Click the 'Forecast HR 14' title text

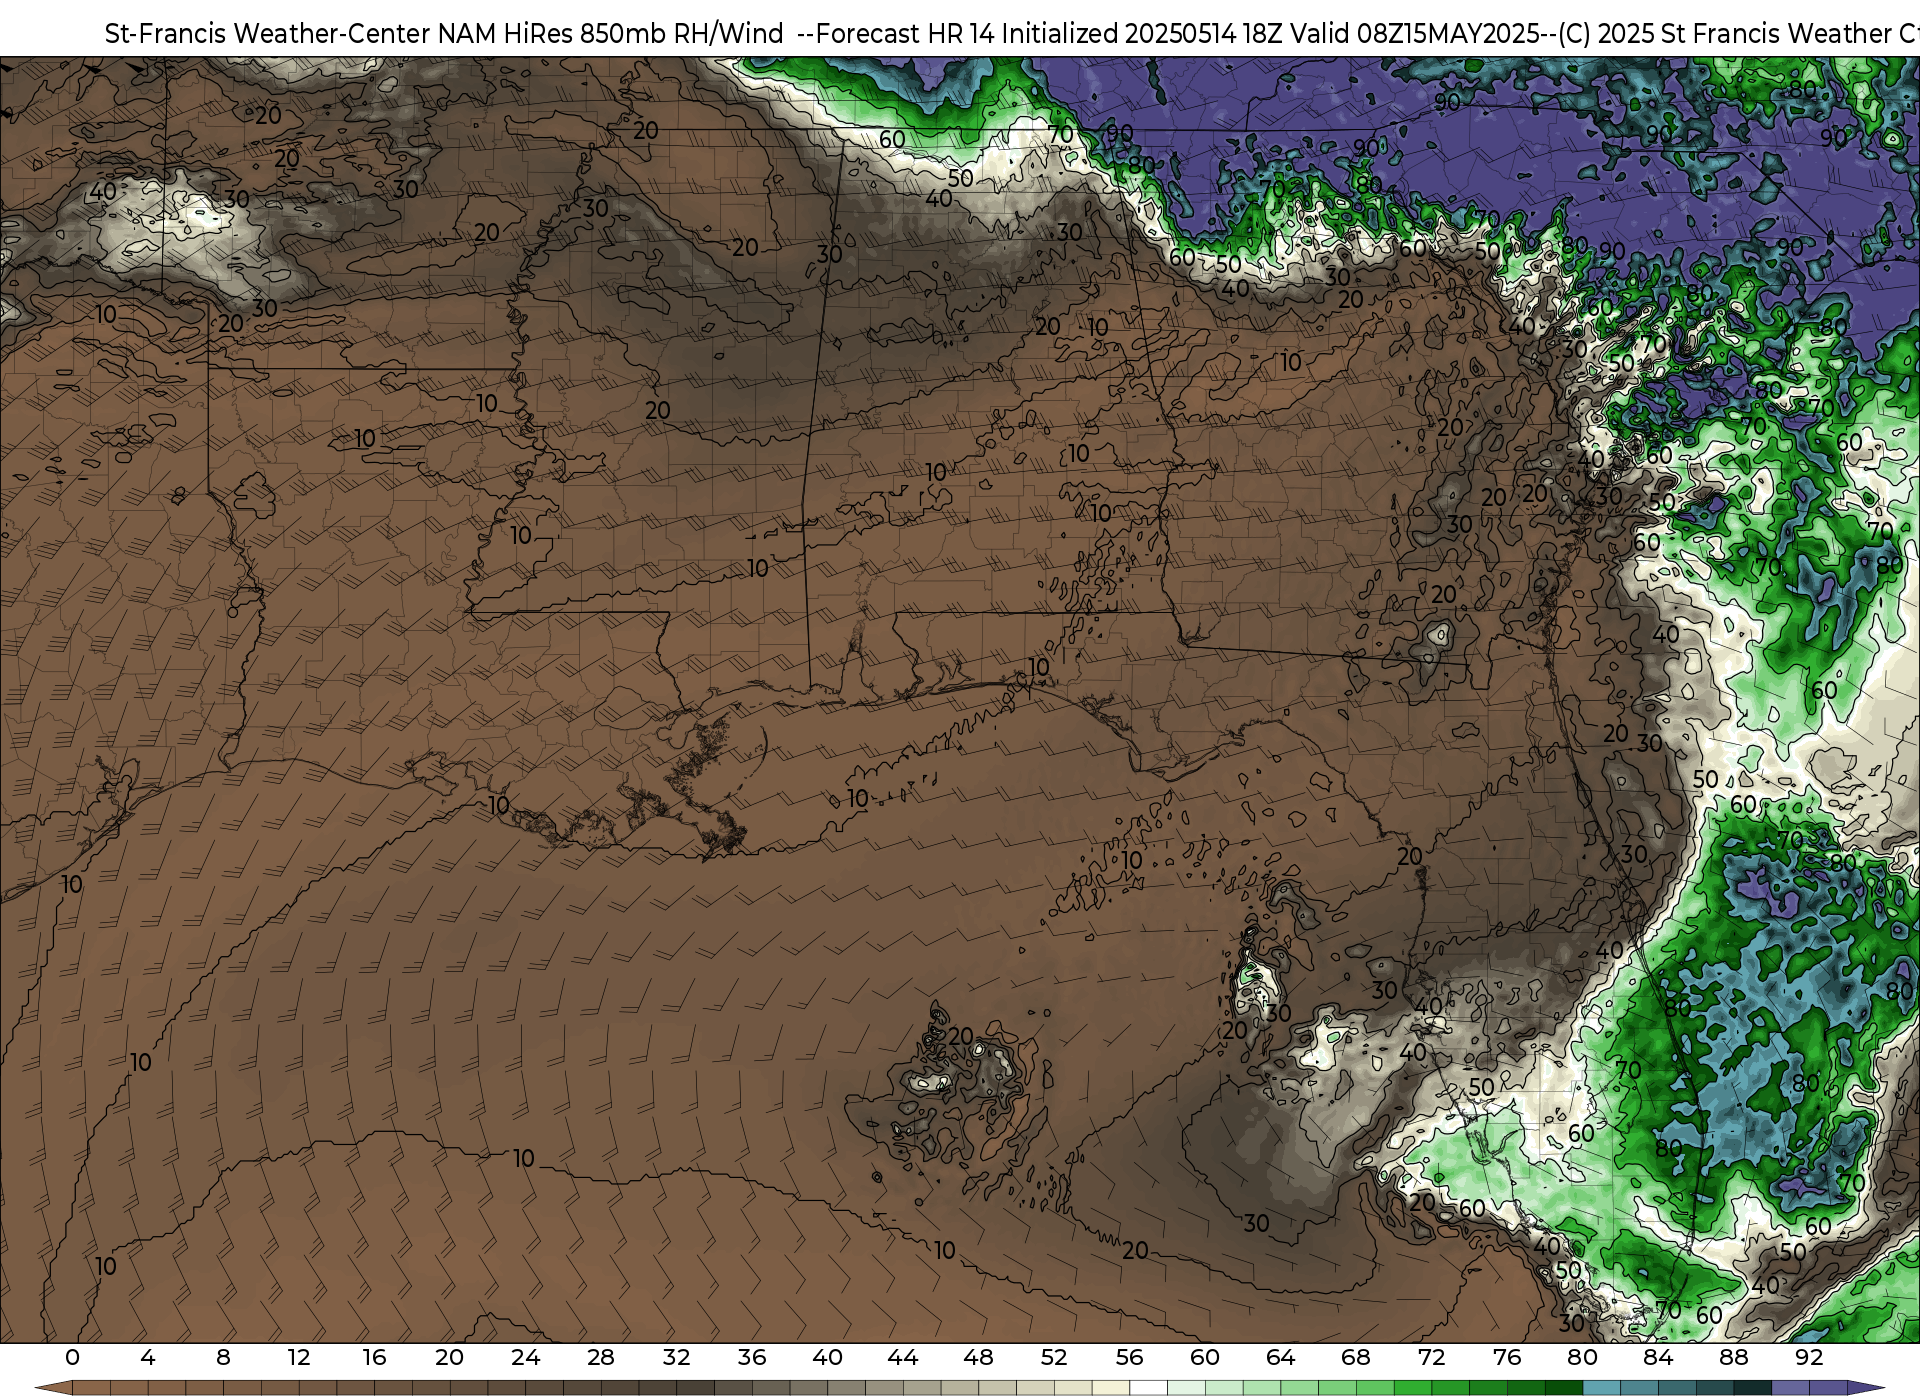tap(906, 34)
